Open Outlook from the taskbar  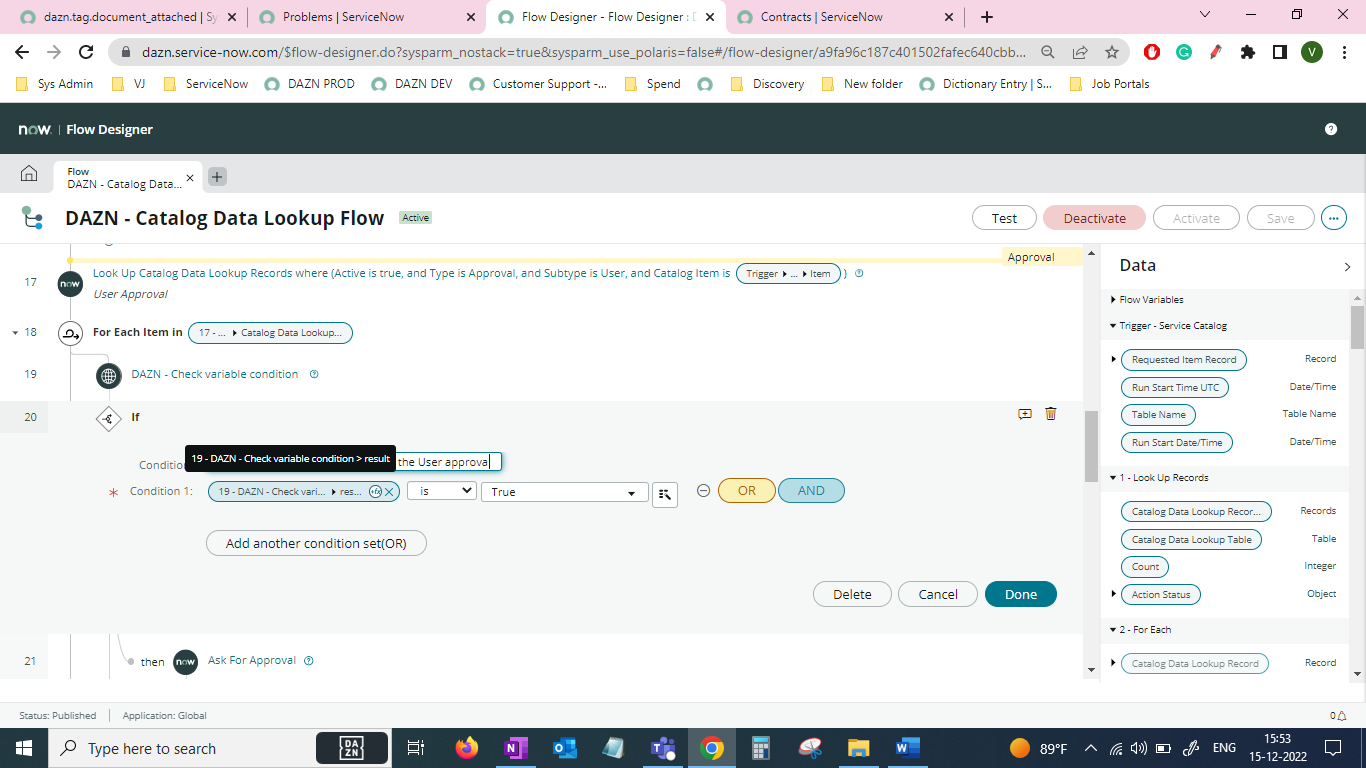coord(565,748)
